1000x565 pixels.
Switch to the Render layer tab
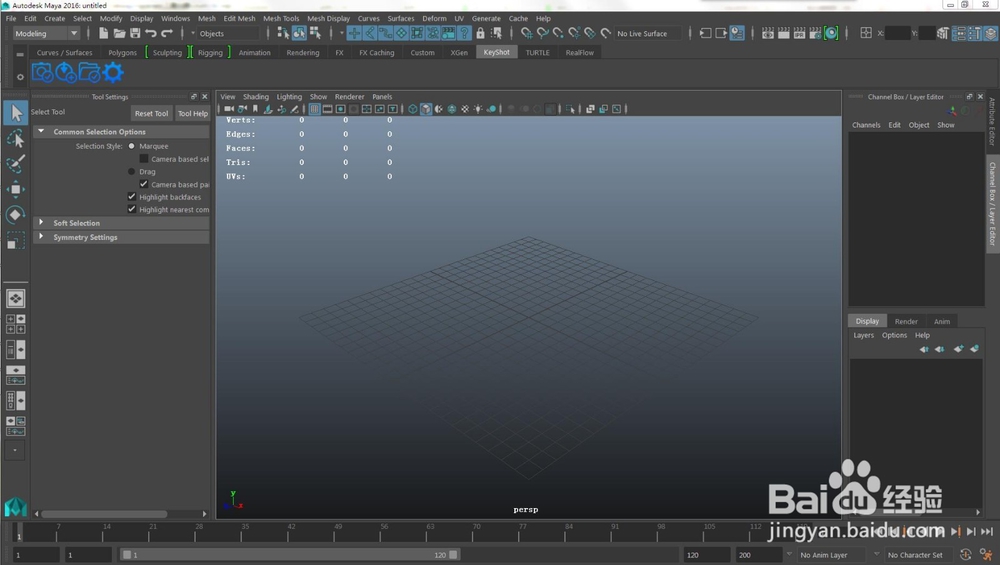(906, 321)
